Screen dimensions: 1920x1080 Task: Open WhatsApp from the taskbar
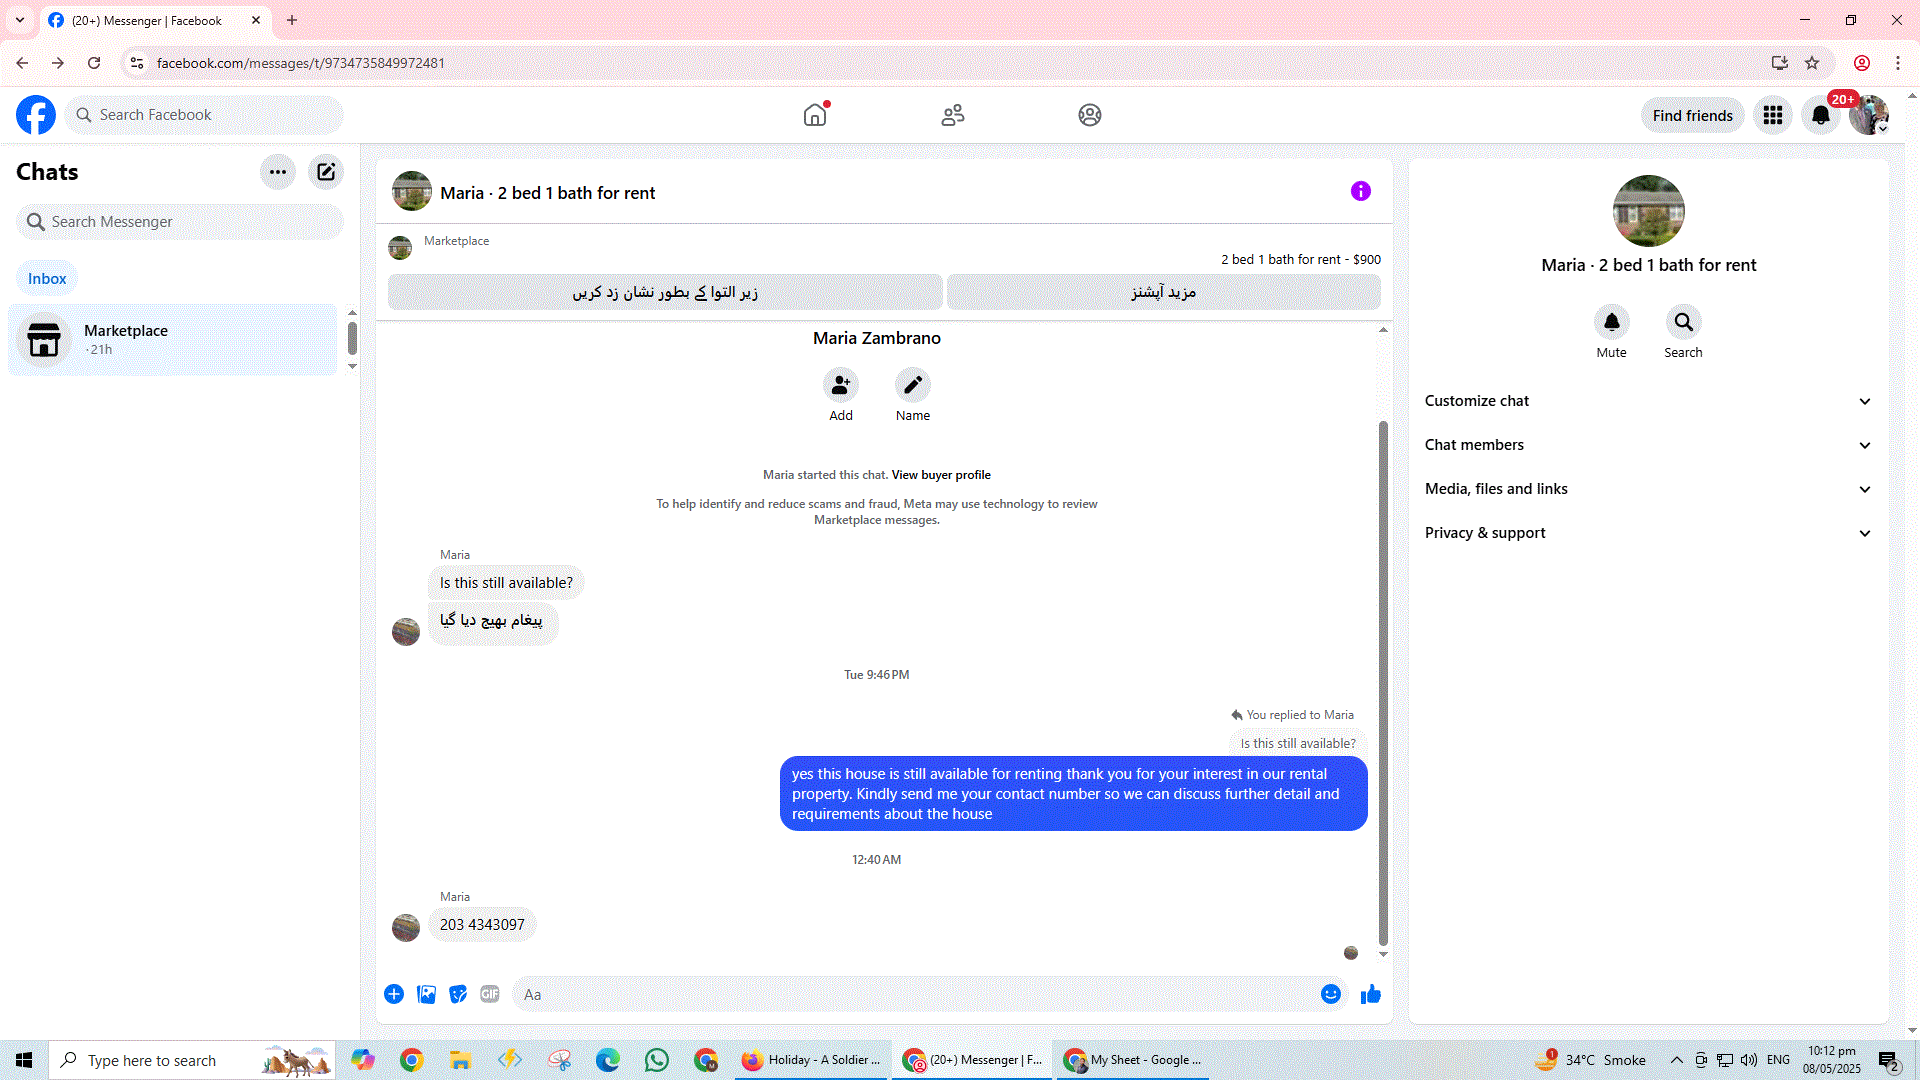[x=657, y=1060]
